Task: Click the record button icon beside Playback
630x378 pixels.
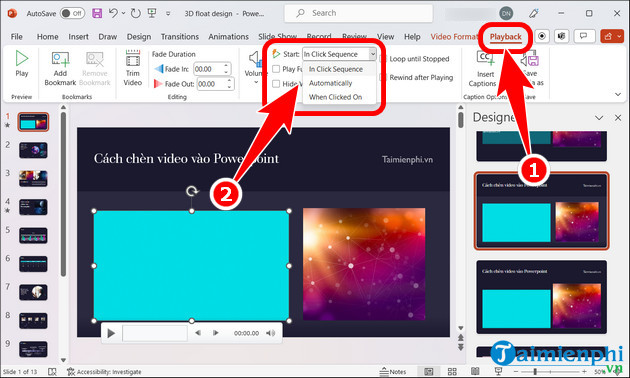Action: 542,36
